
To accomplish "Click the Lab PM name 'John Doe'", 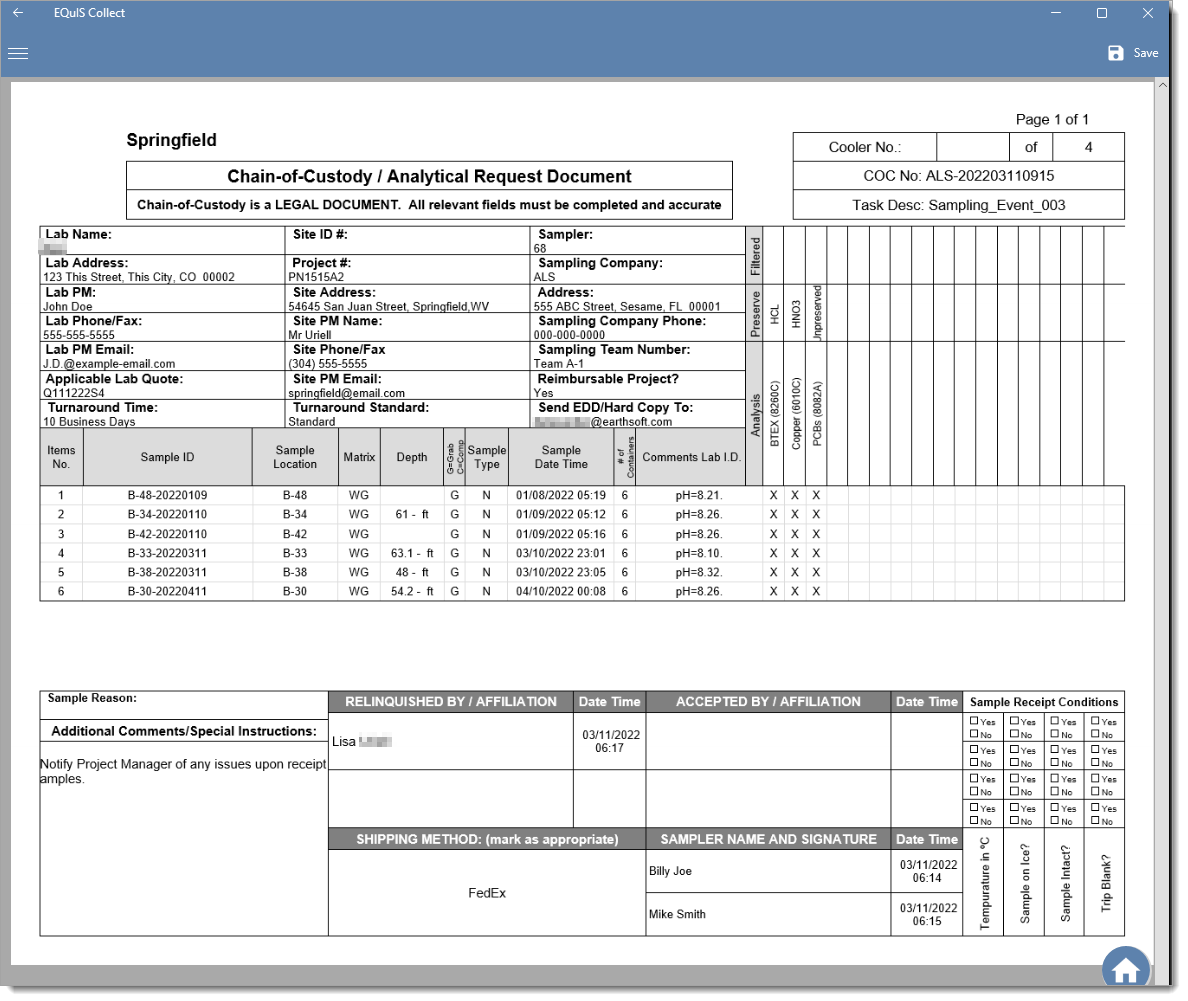I will point(67,307).
